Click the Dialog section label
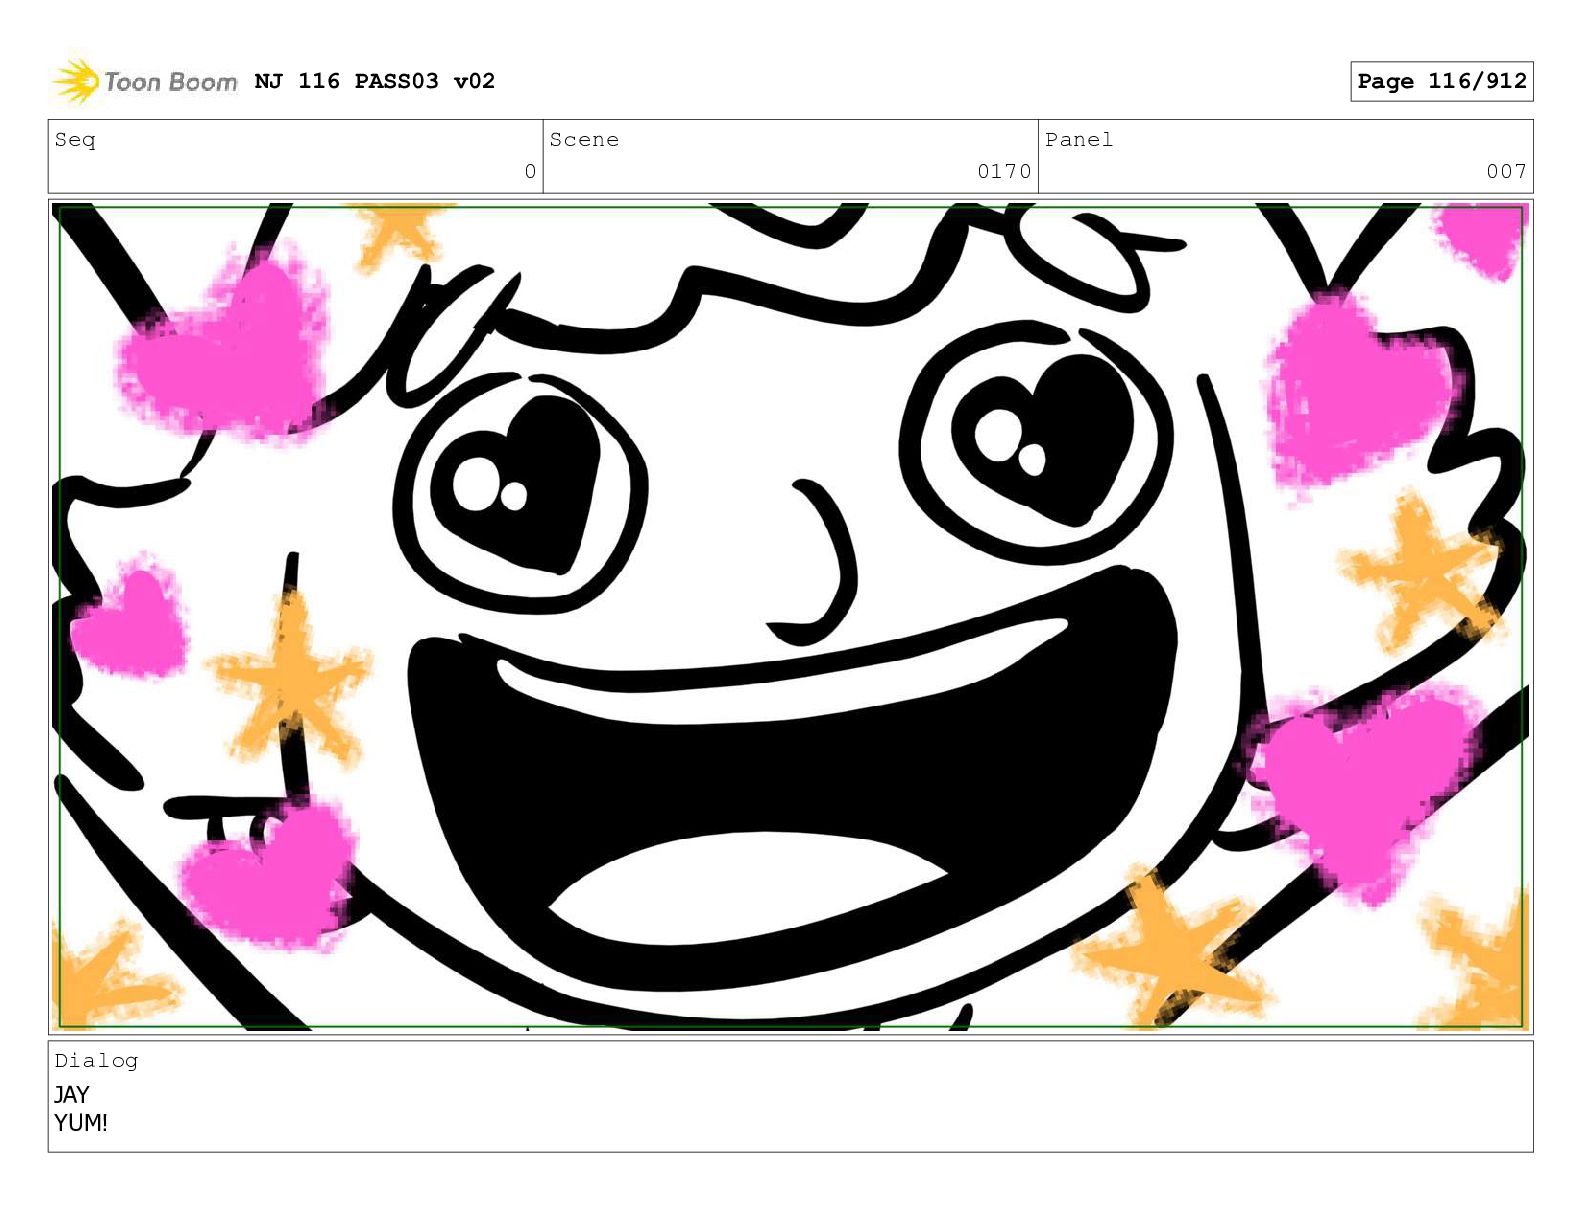The height and width of the screenshot is (1224, 1584). coord(96,1061)
